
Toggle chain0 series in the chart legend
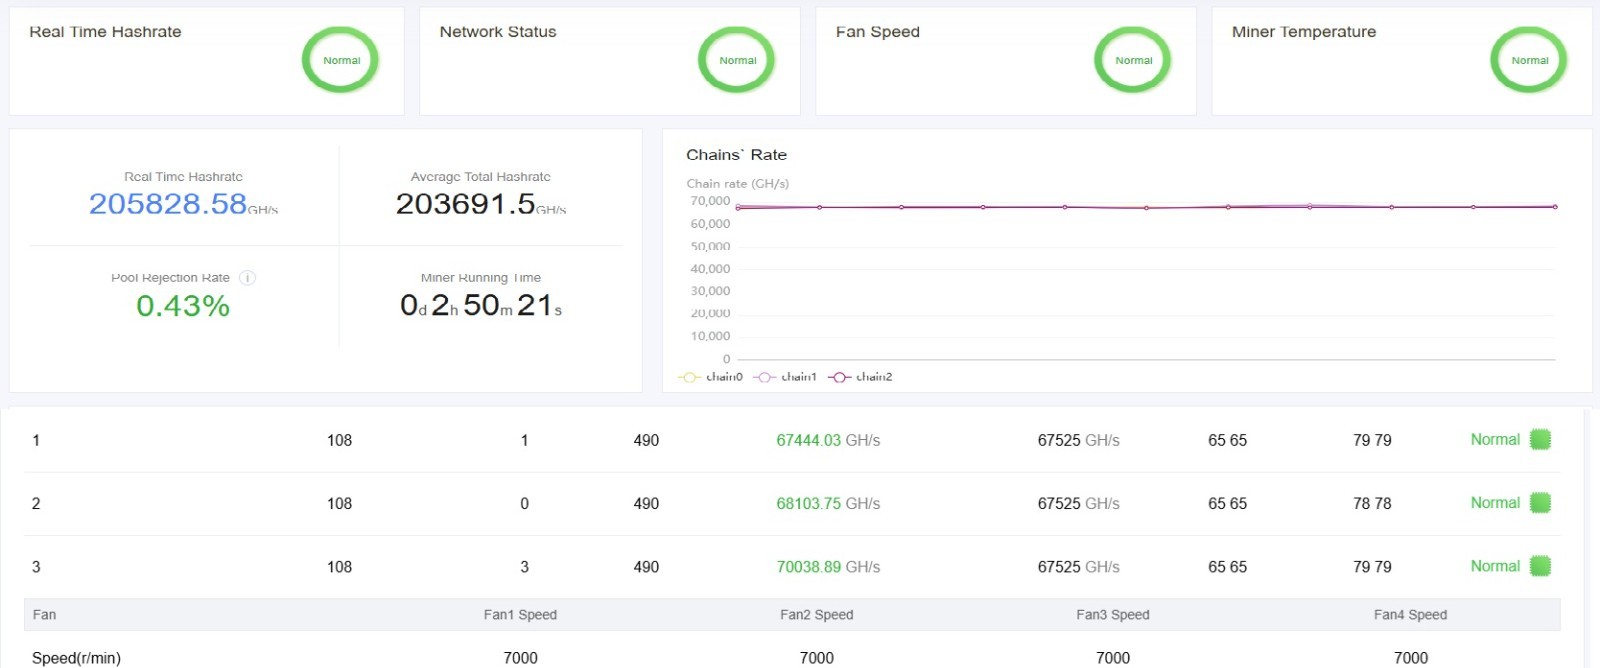tap(711, 377)
